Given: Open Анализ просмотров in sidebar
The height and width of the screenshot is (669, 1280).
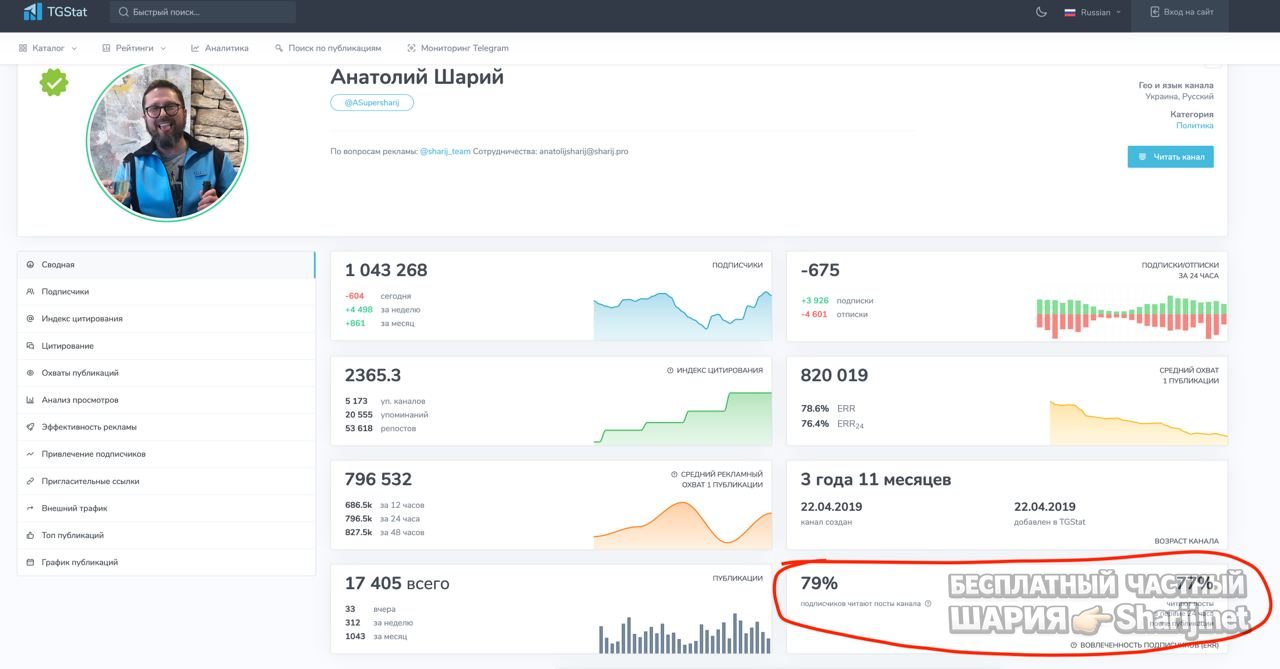Looking at the screenshot, I should coord(166,400).
